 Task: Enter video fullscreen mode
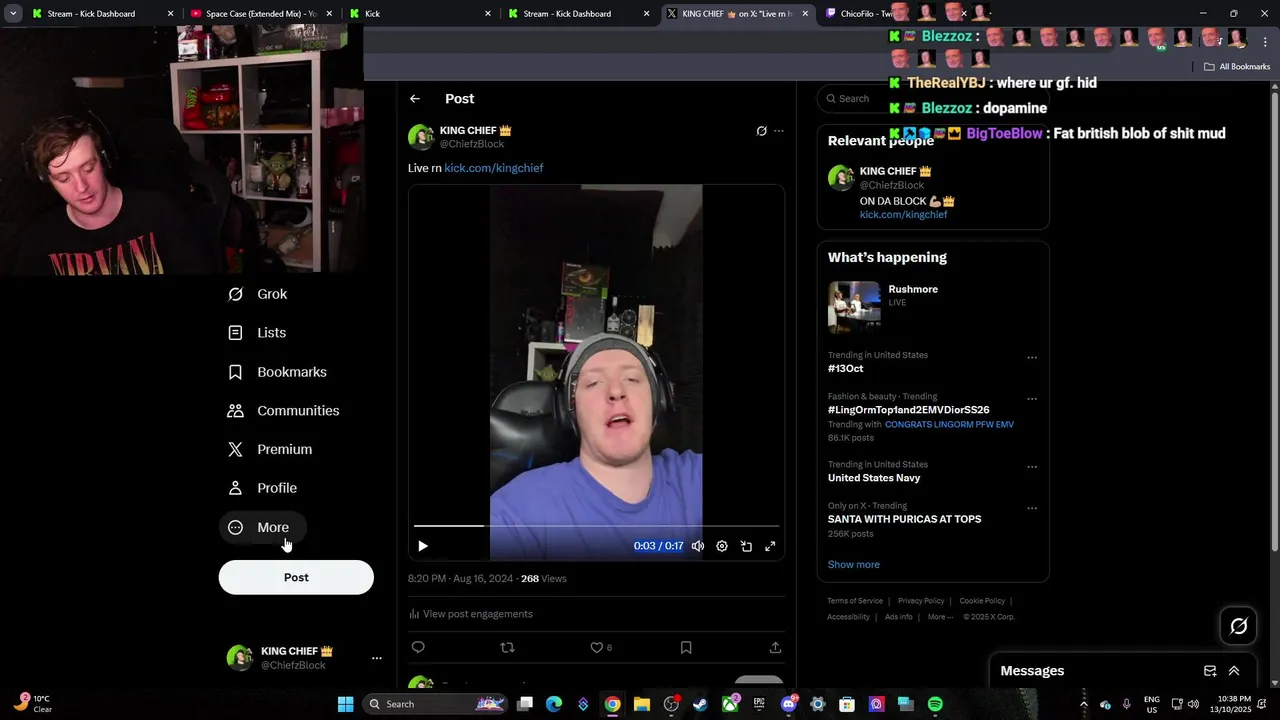pos(770,546)
